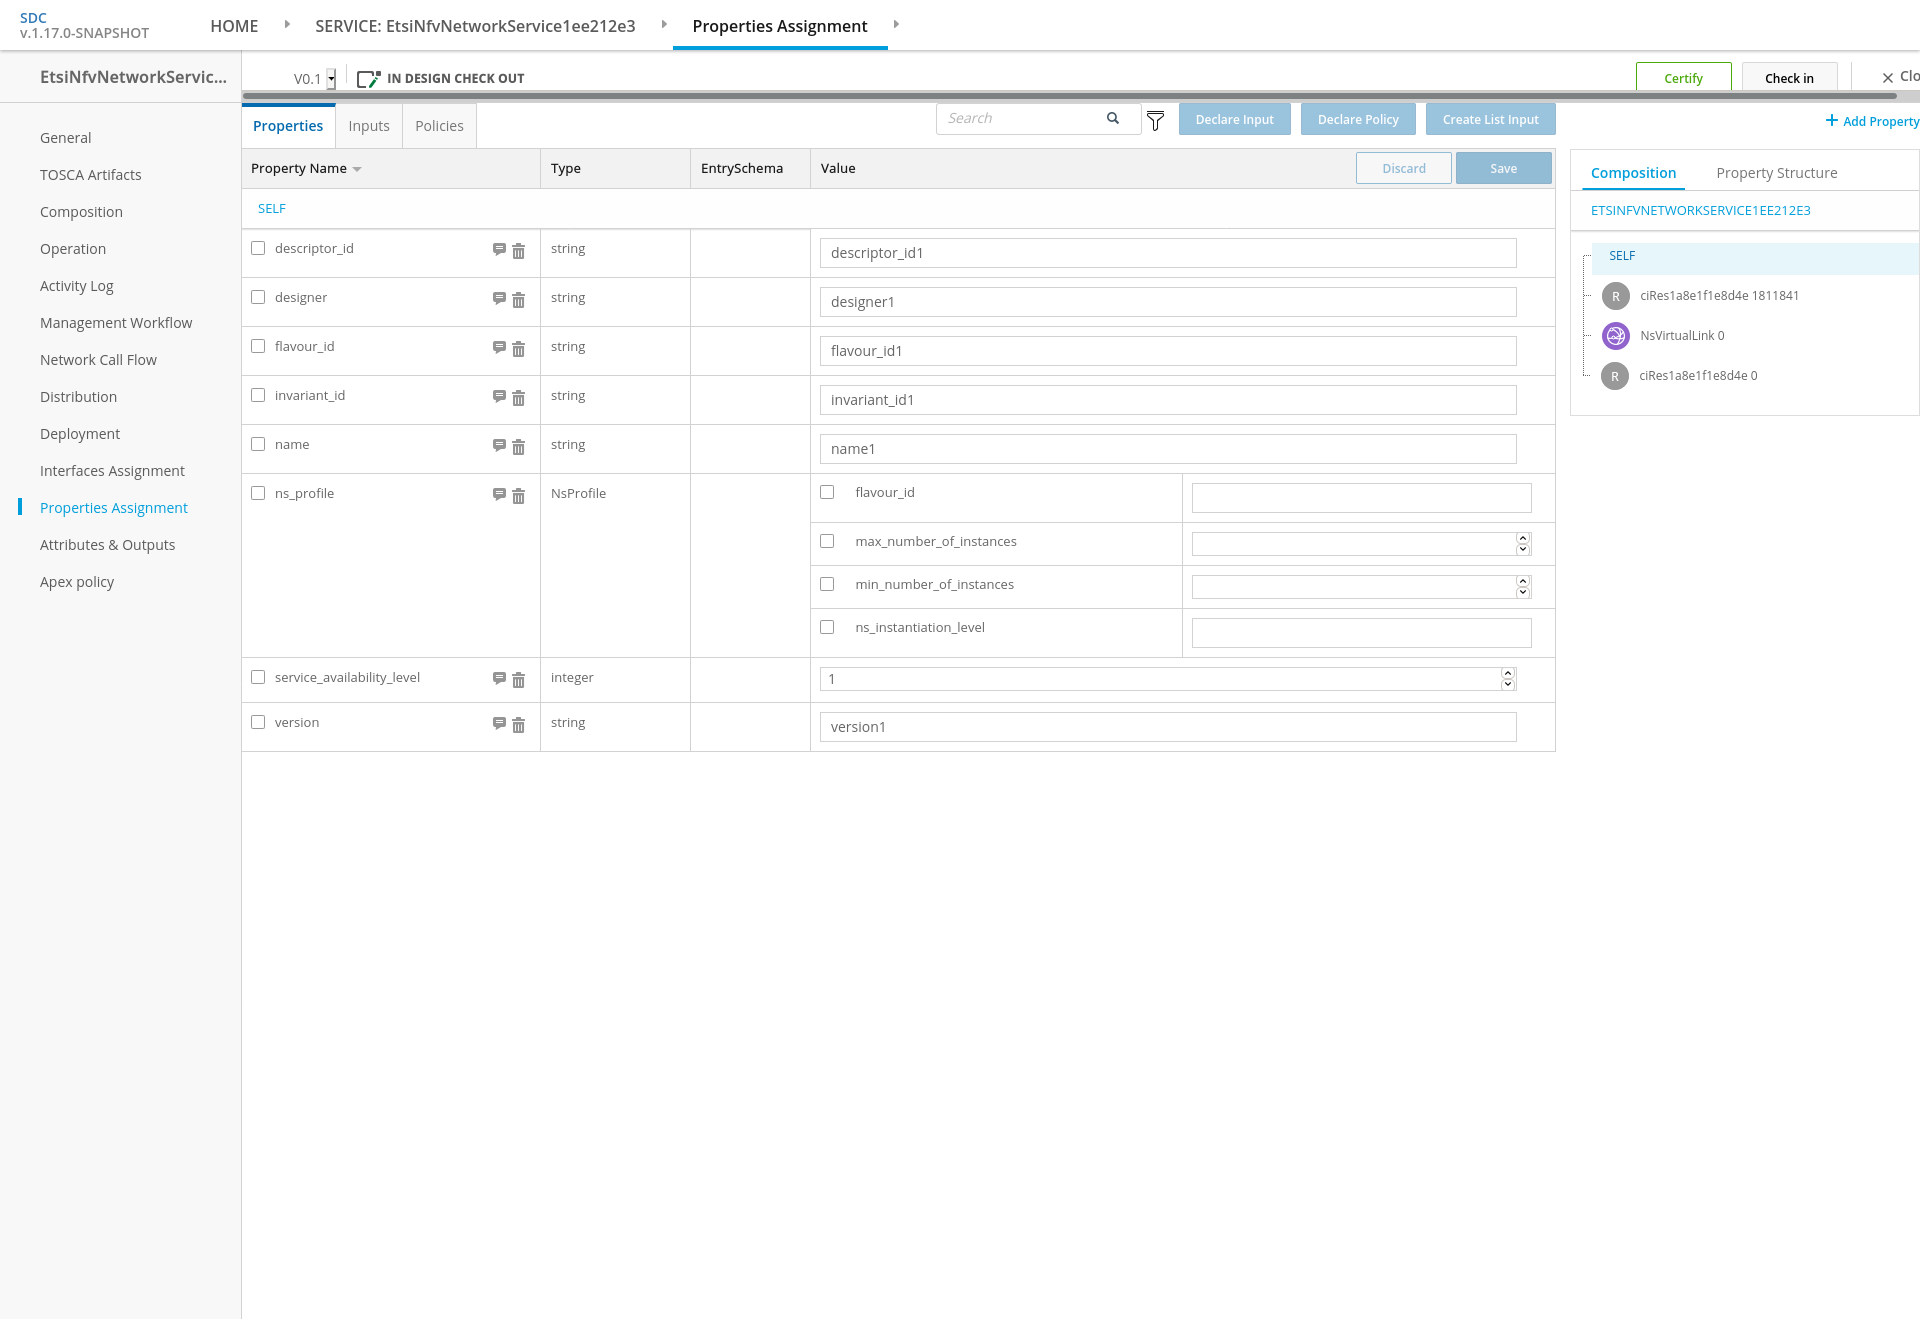Image resolution: width=1920 pixels, height=1319 pixels.
Task: Click the Certify button
Action: point(1683,78)
